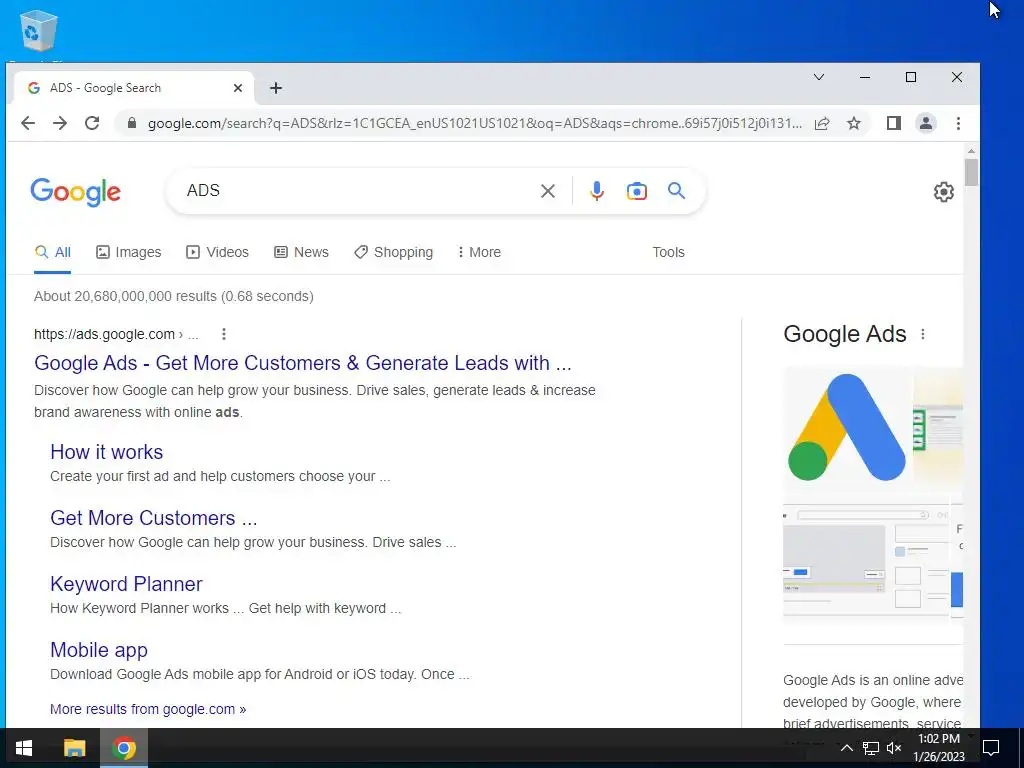Screen dimensions: 1024x768
Task: Expand the More search filters menu
Action: 479,252
